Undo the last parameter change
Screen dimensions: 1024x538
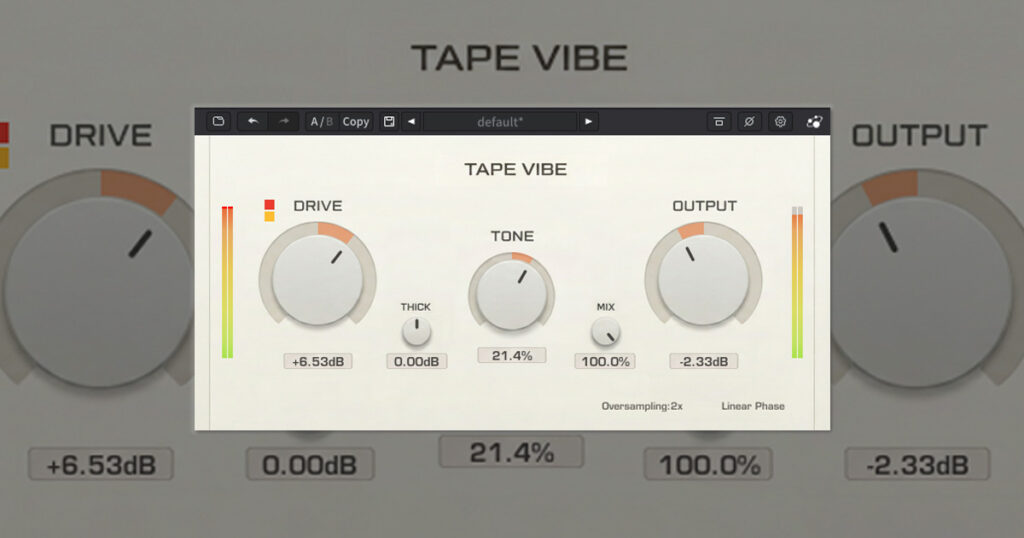click(253, 121)
